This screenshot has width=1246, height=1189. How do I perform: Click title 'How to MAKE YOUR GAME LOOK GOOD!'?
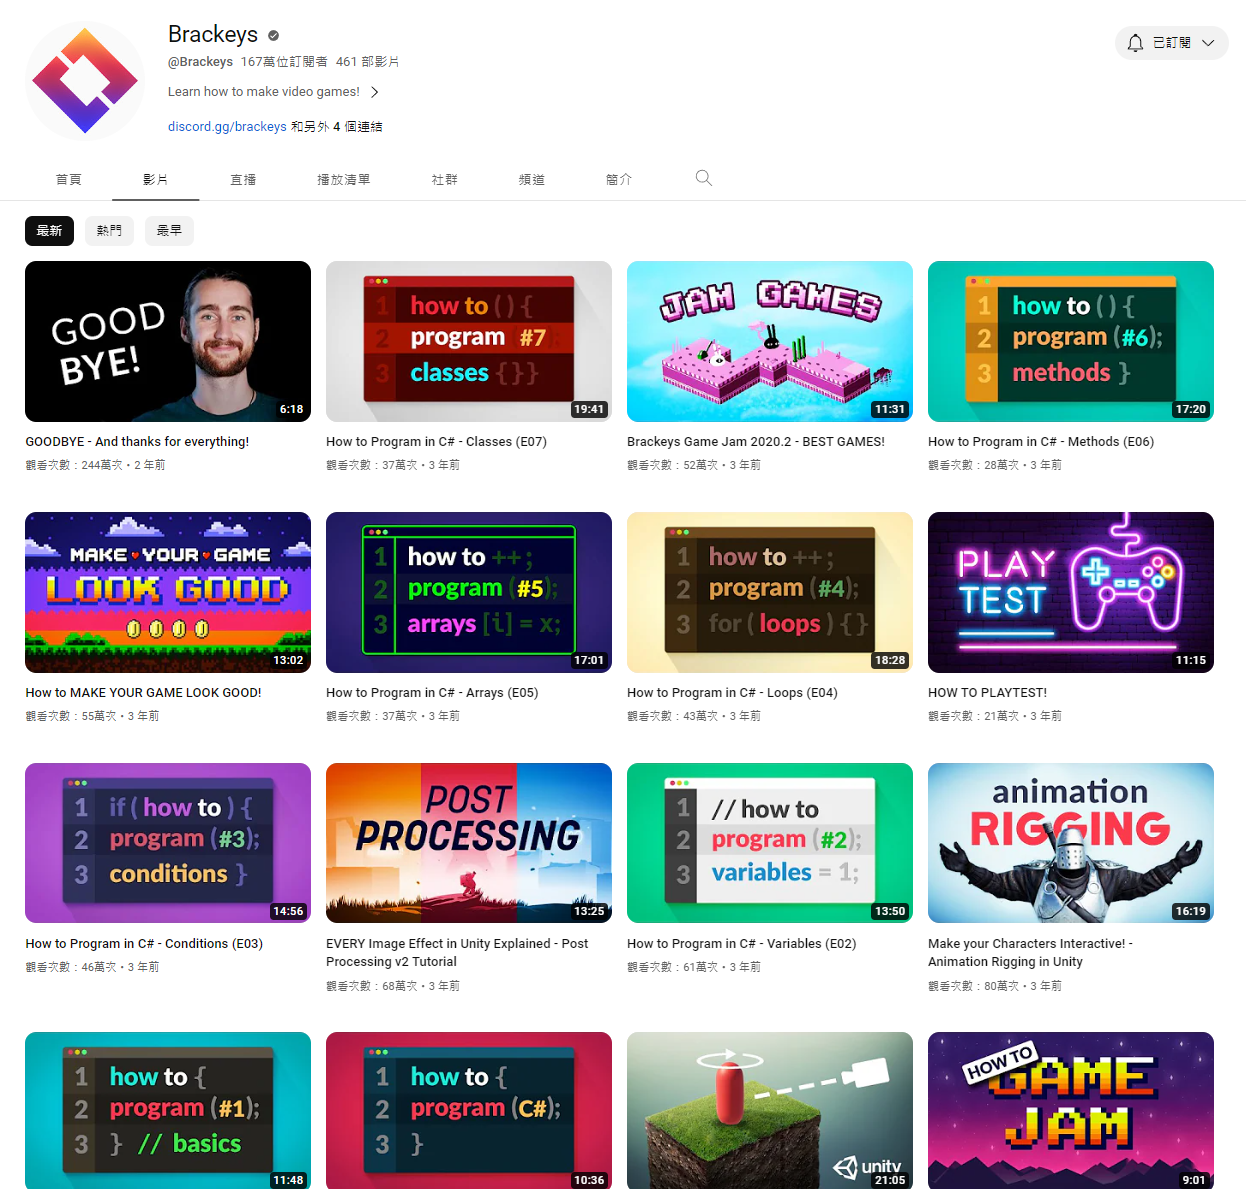click(143, 693)
